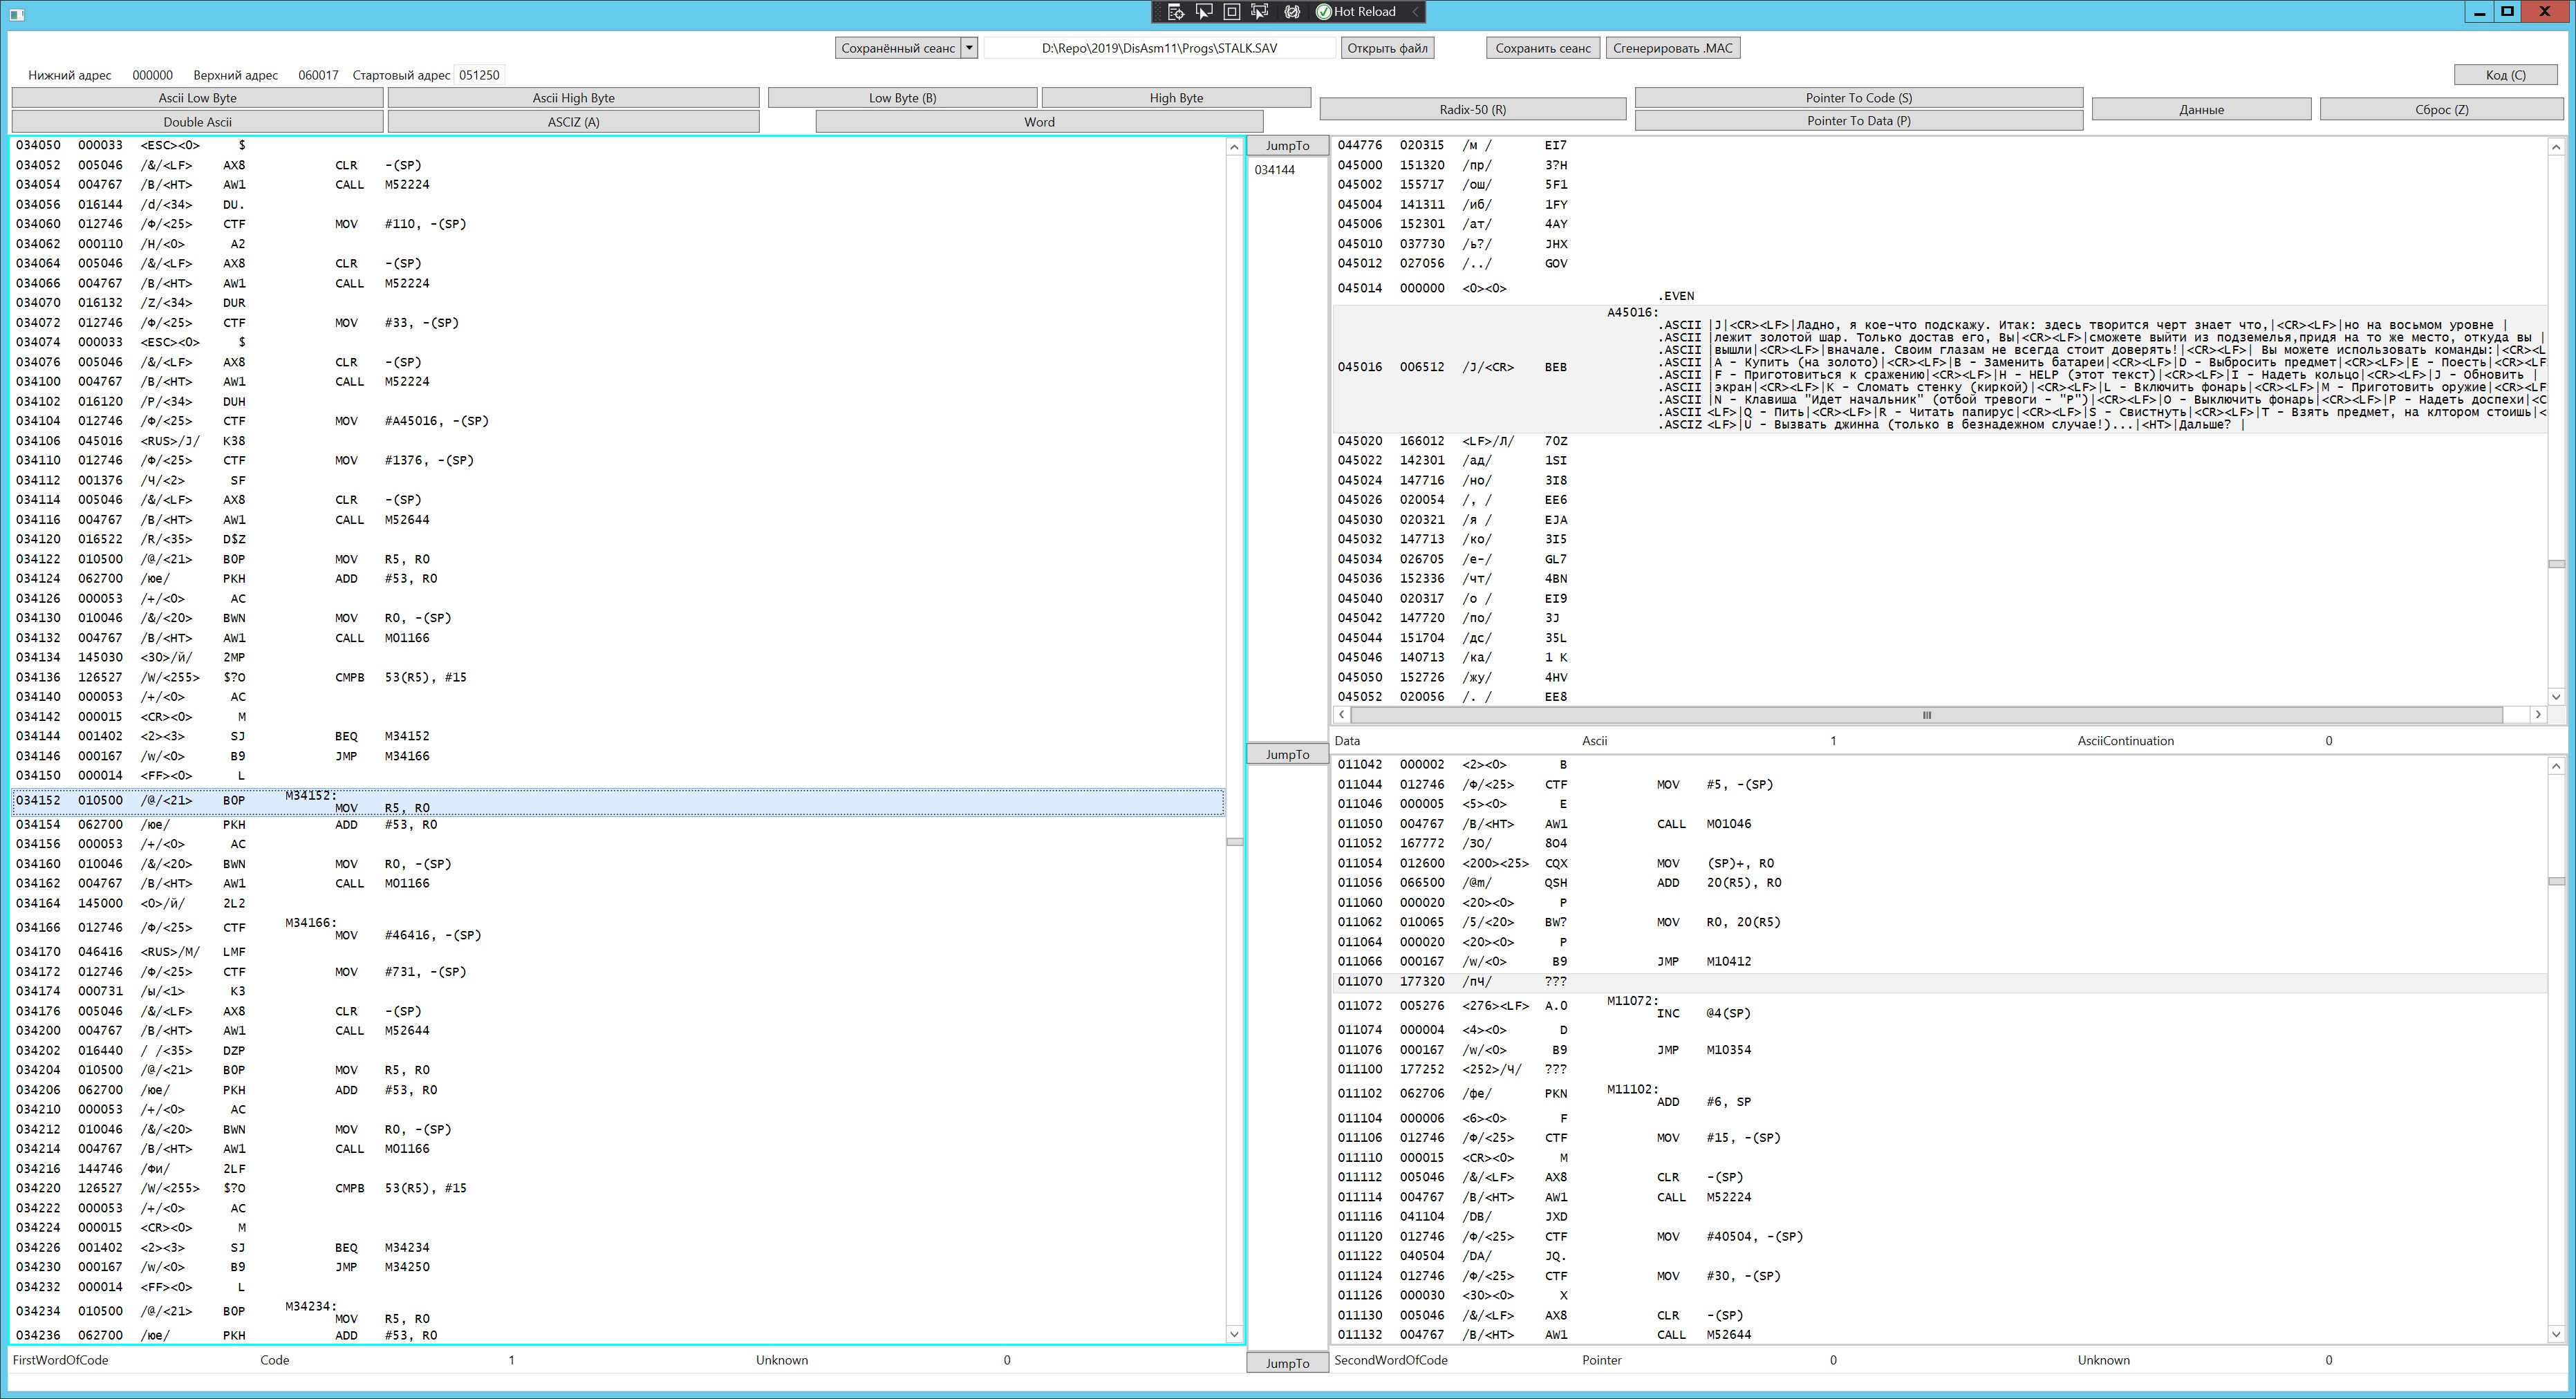Toggle Display Layout Adorners square icon
The width and height of the screenshot is (2576, 1399).
1232,12
